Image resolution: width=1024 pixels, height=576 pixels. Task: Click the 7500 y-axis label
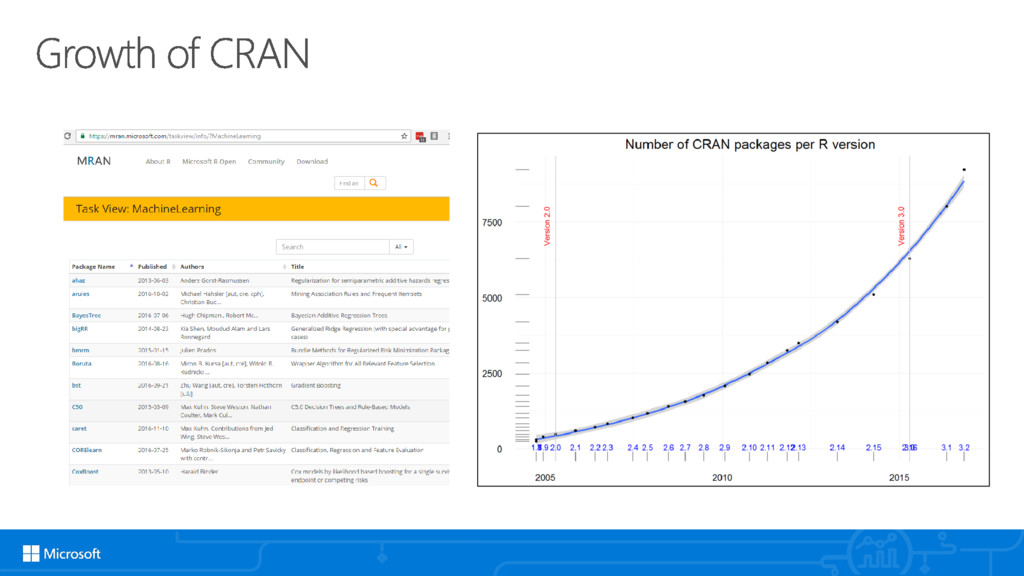click(492, 223)
